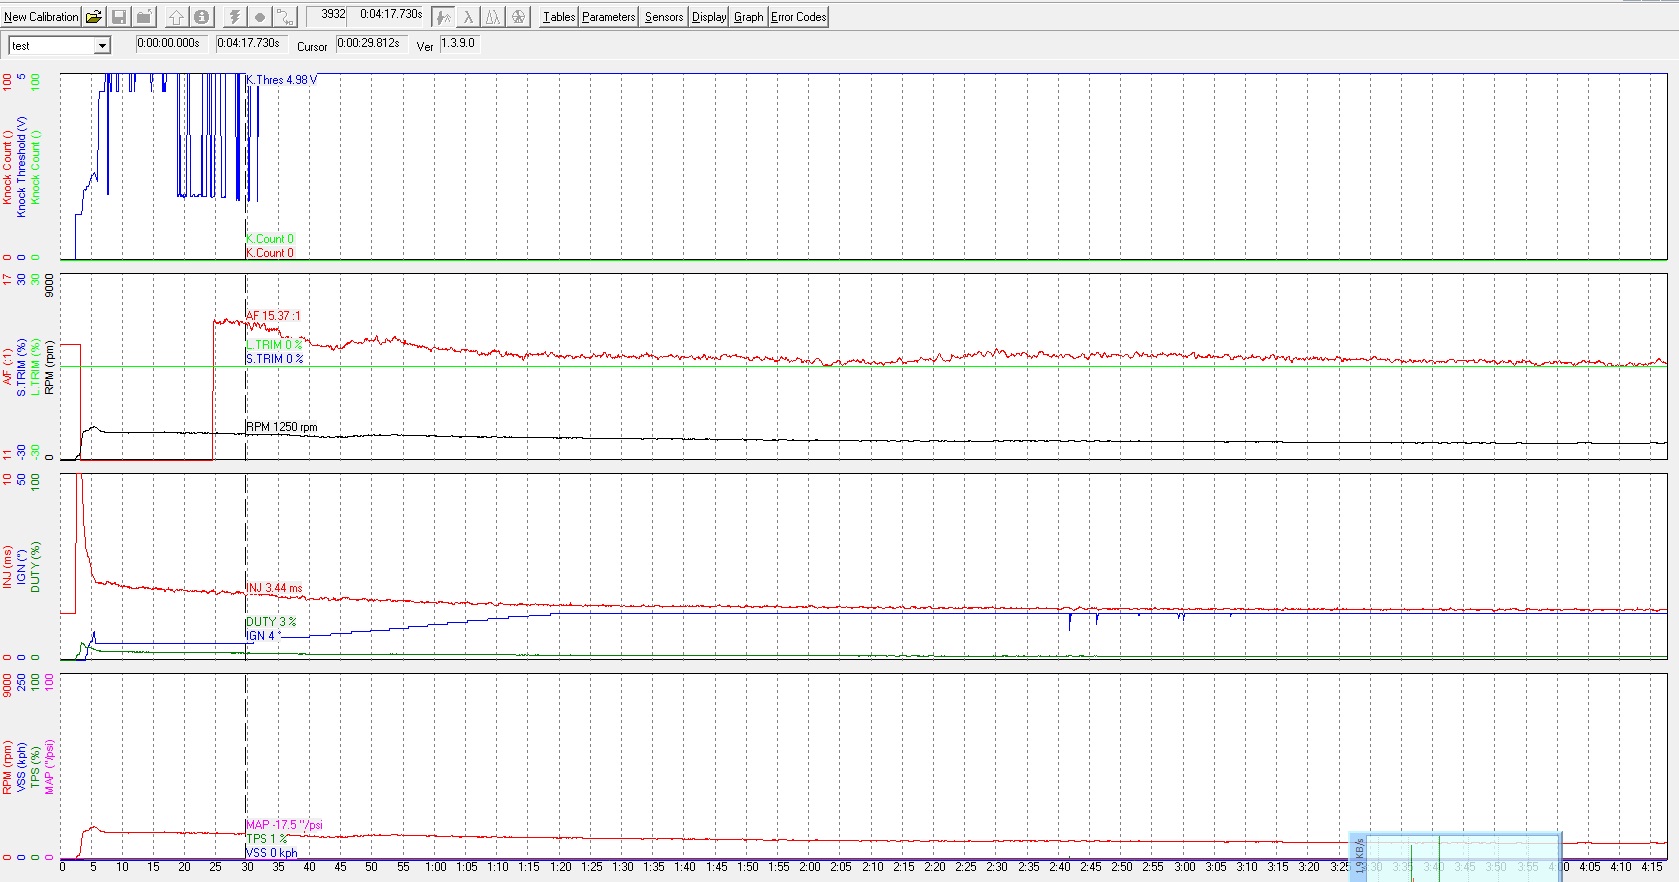Click the open file folder icon
The image size is (1679, 882).
pyautogui.click(x=93, y=17)
